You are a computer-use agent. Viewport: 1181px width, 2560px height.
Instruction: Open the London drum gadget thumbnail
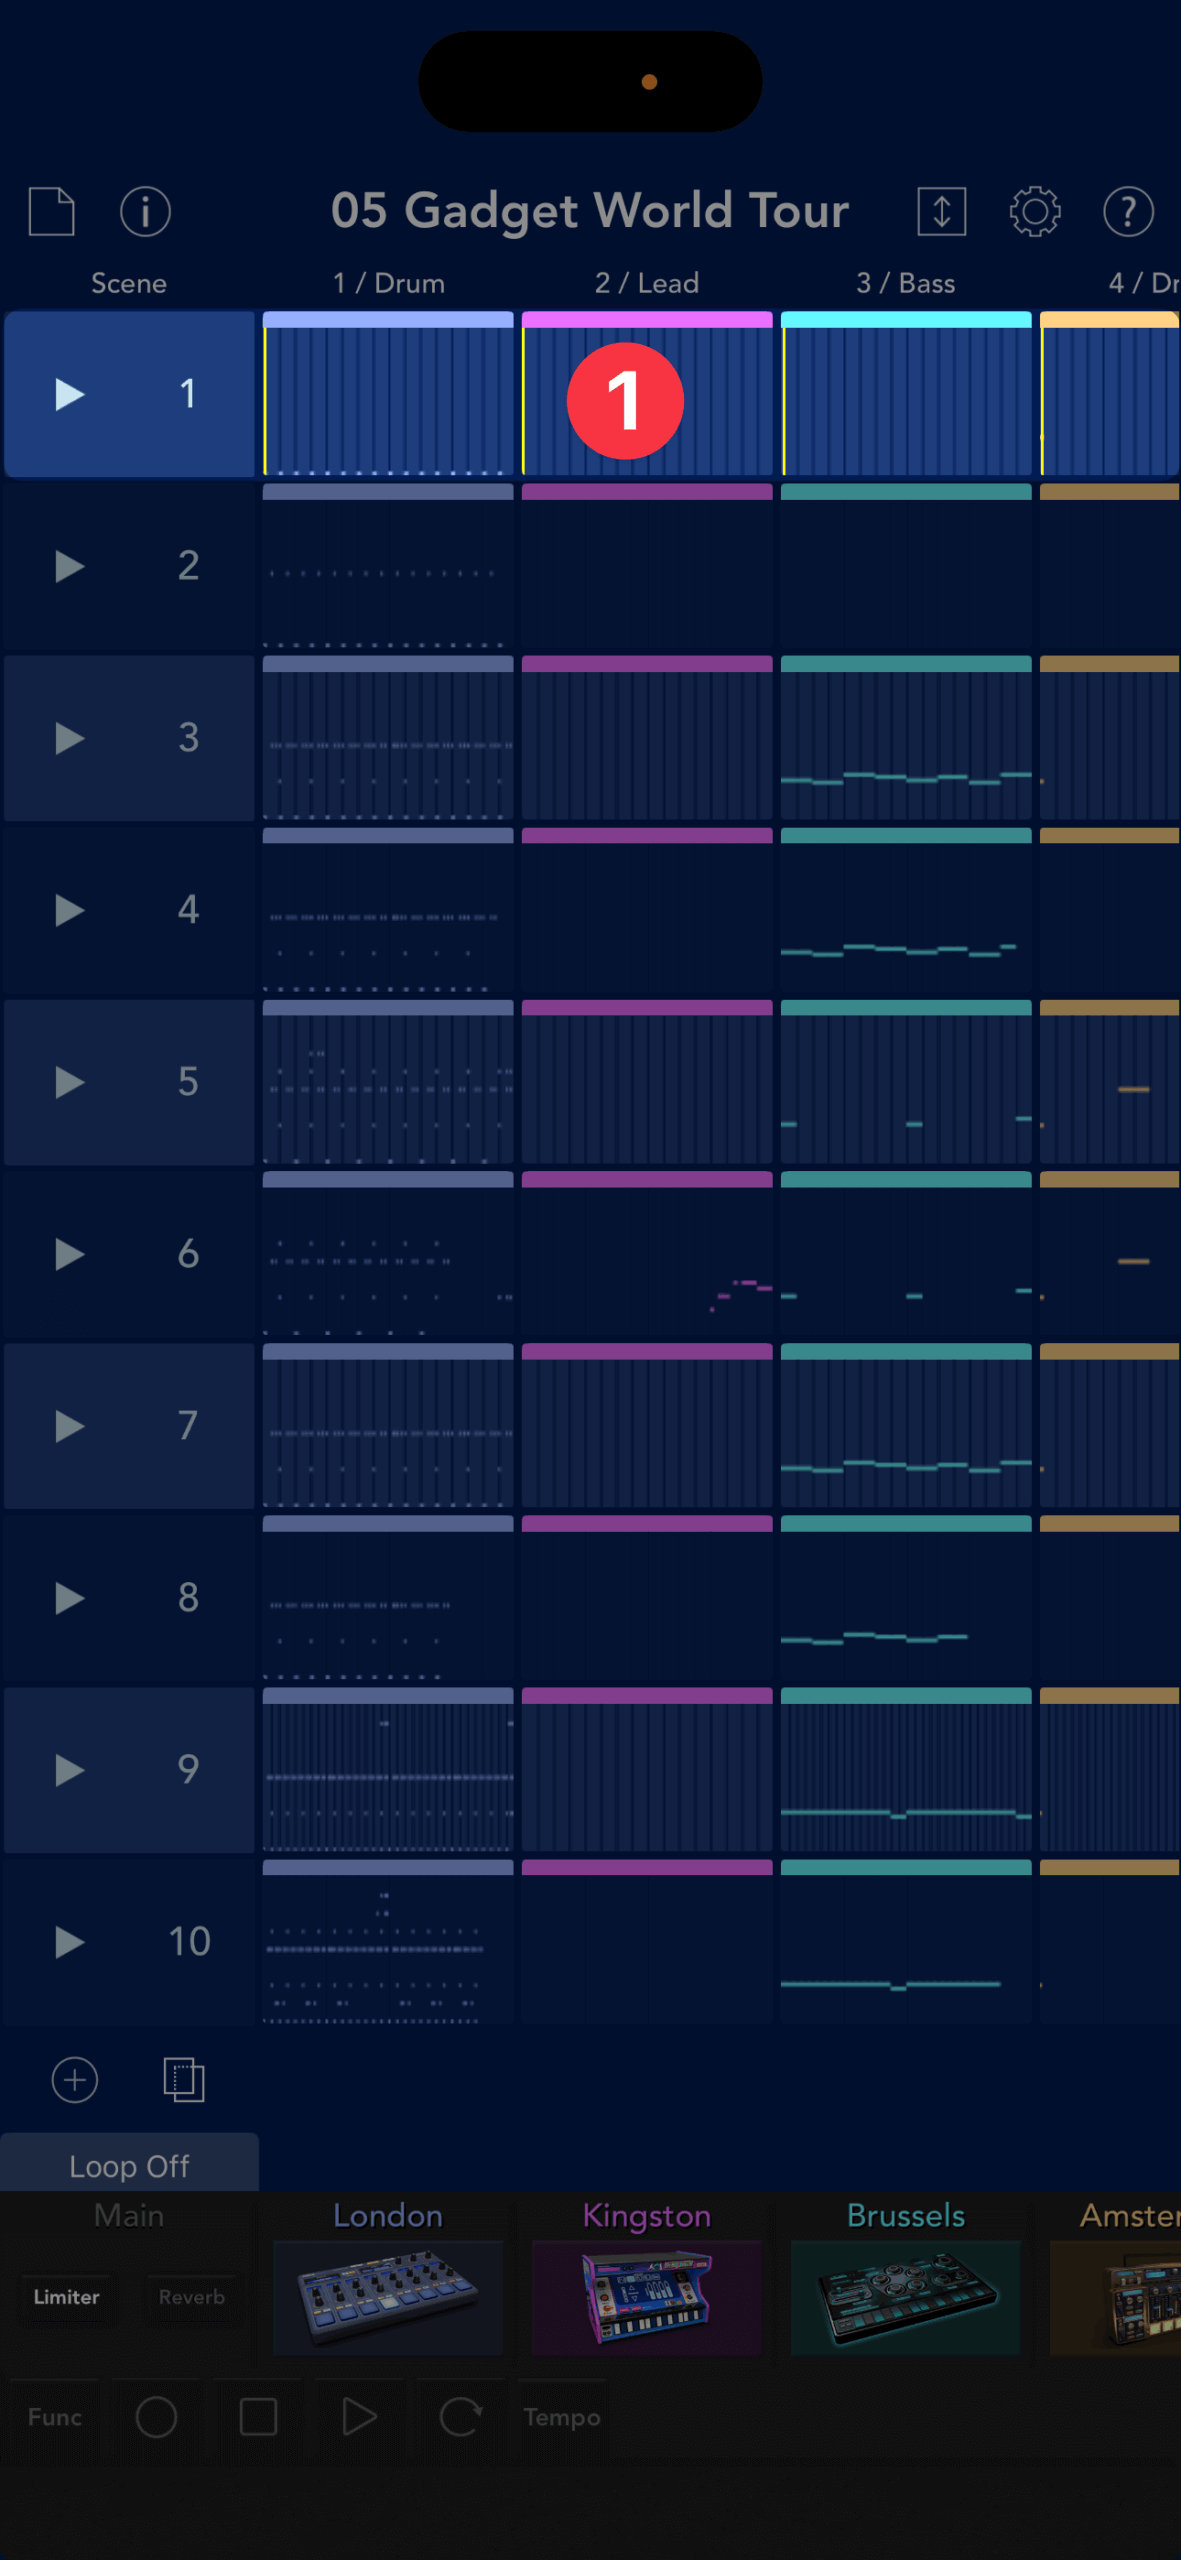388,2295
